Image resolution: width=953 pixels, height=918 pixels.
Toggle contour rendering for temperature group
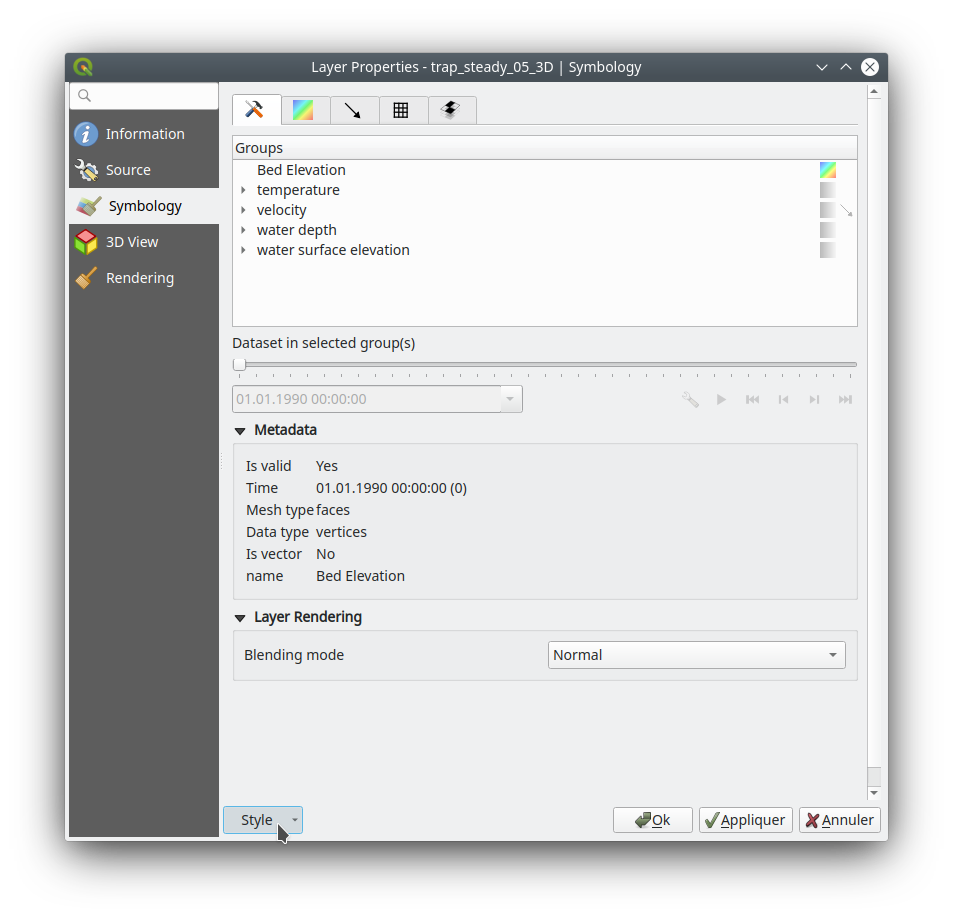tap(827, 190)
